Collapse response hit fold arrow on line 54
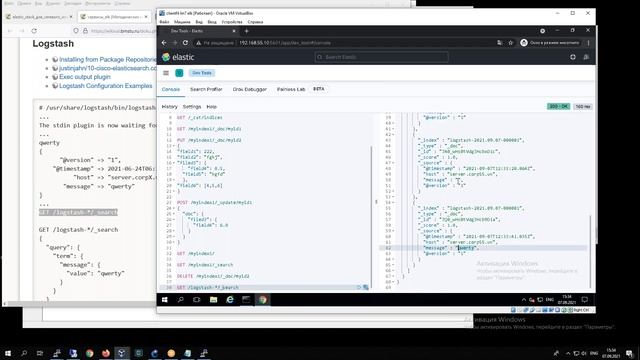Image resolution: width=640 pixels, height=360 pixels. 393,202
